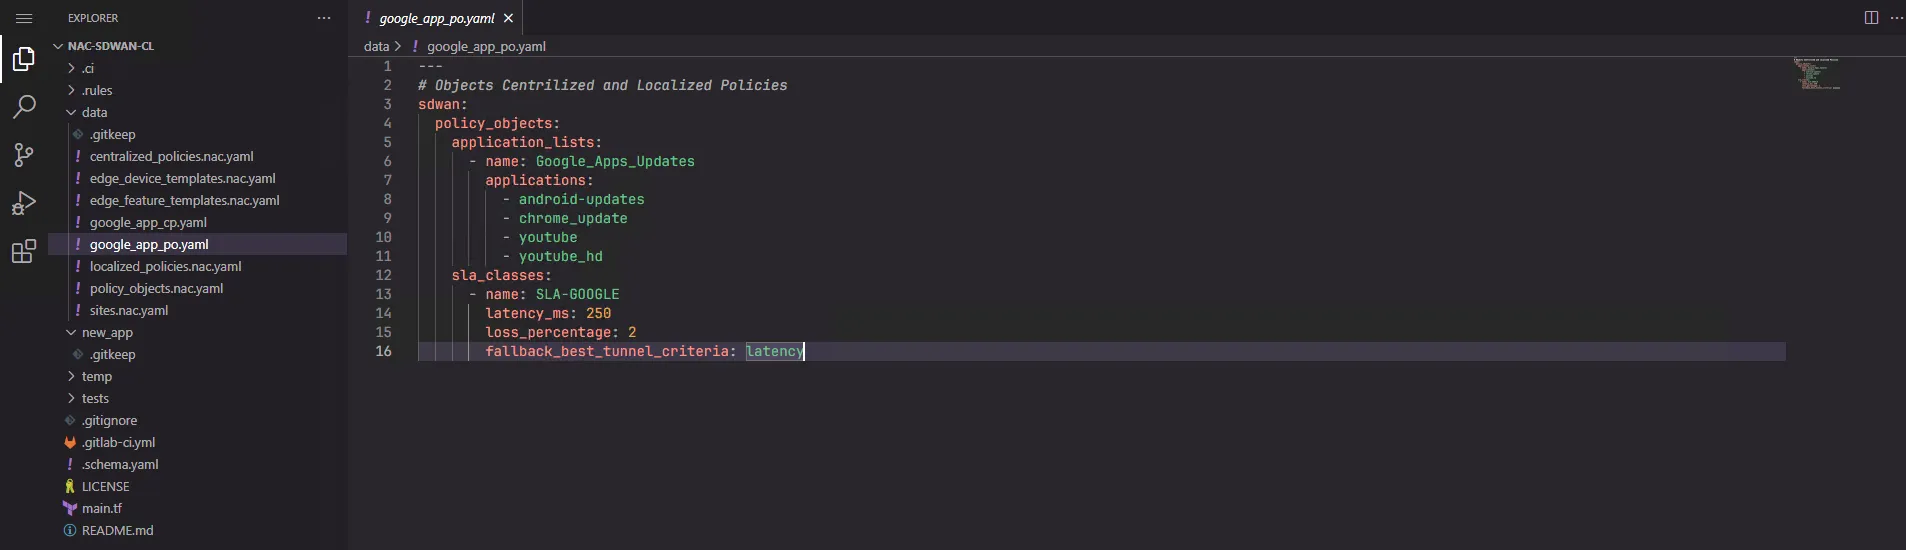This screenshot has width=1906, height=550.
Task: Select the google_app_po.yaml editor tab
Action: pos(437,18)
